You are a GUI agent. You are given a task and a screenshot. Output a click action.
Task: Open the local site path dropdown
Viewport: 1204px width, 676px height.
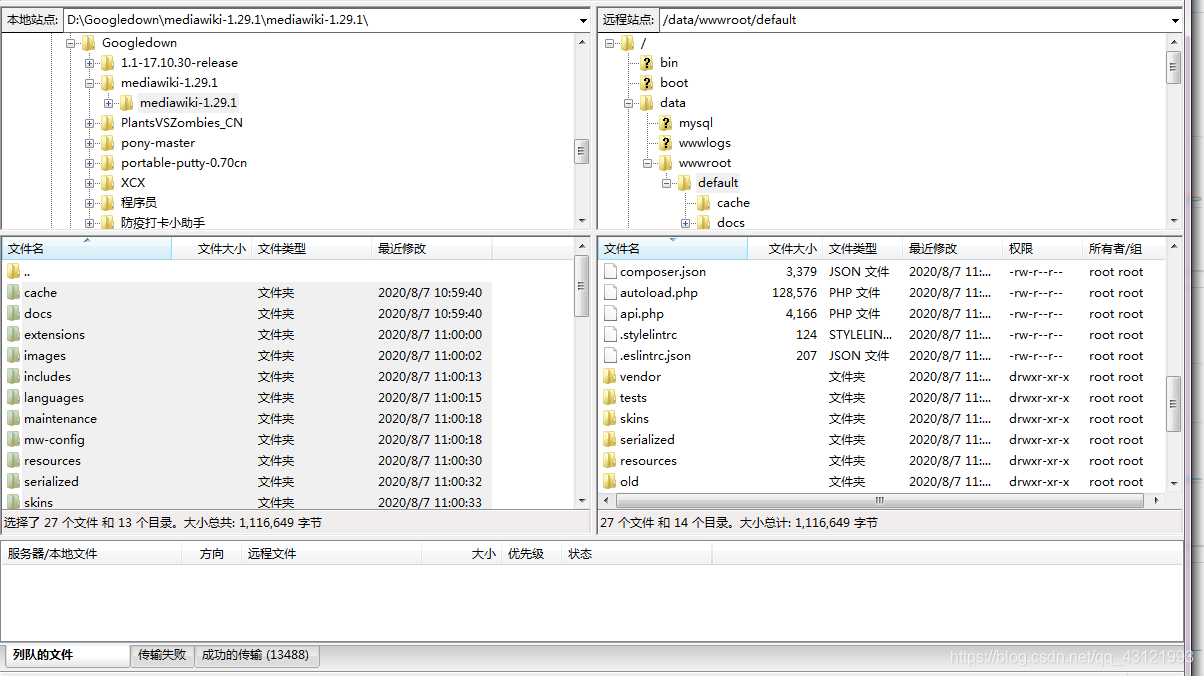pyautogui.click(x=583, y=20)
